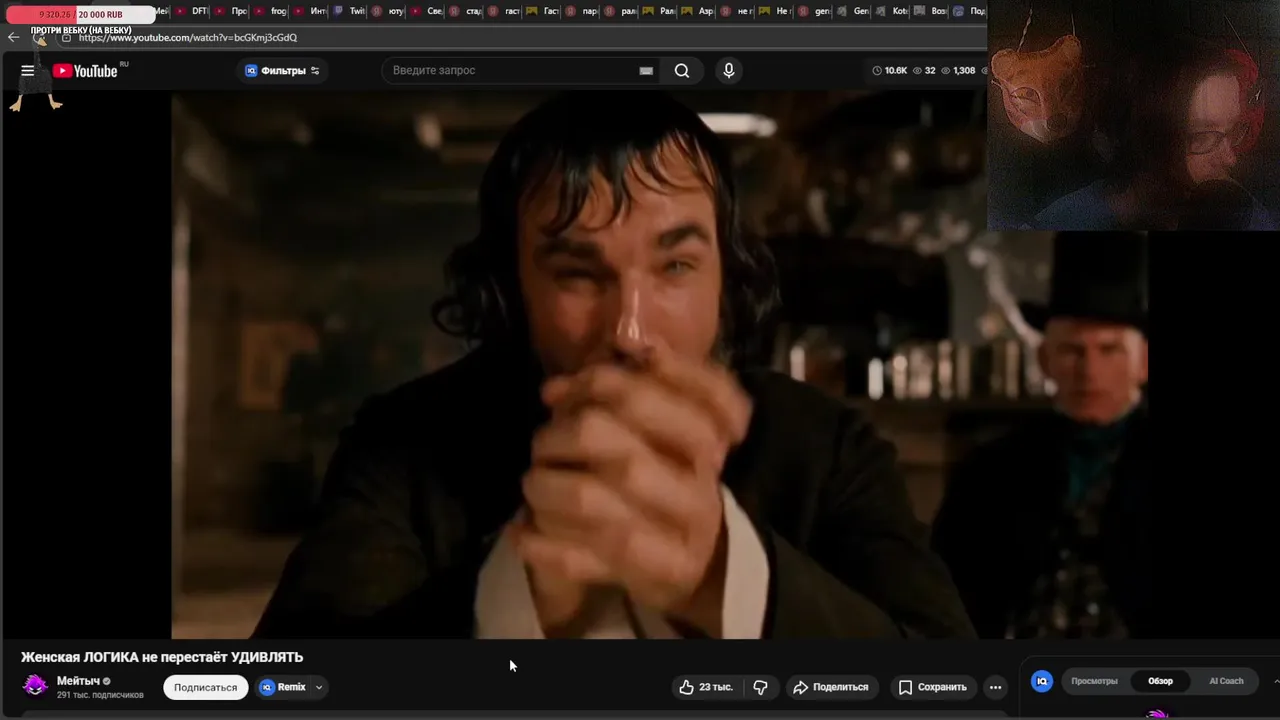Switch to the Twit browser tab
This screenshot has height=720, width=1280.
(349, 11)
